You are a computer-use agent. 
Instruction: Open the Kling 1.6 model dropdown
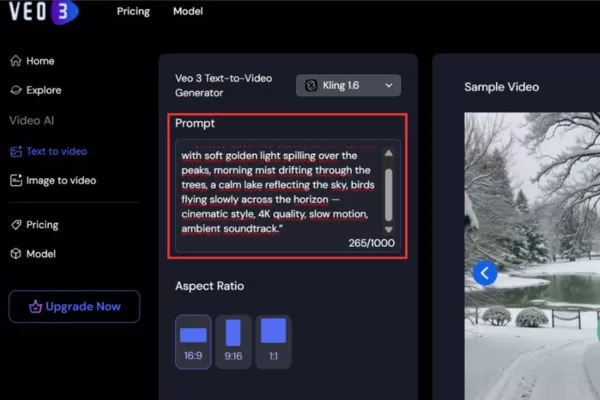(x=348, y=85)
